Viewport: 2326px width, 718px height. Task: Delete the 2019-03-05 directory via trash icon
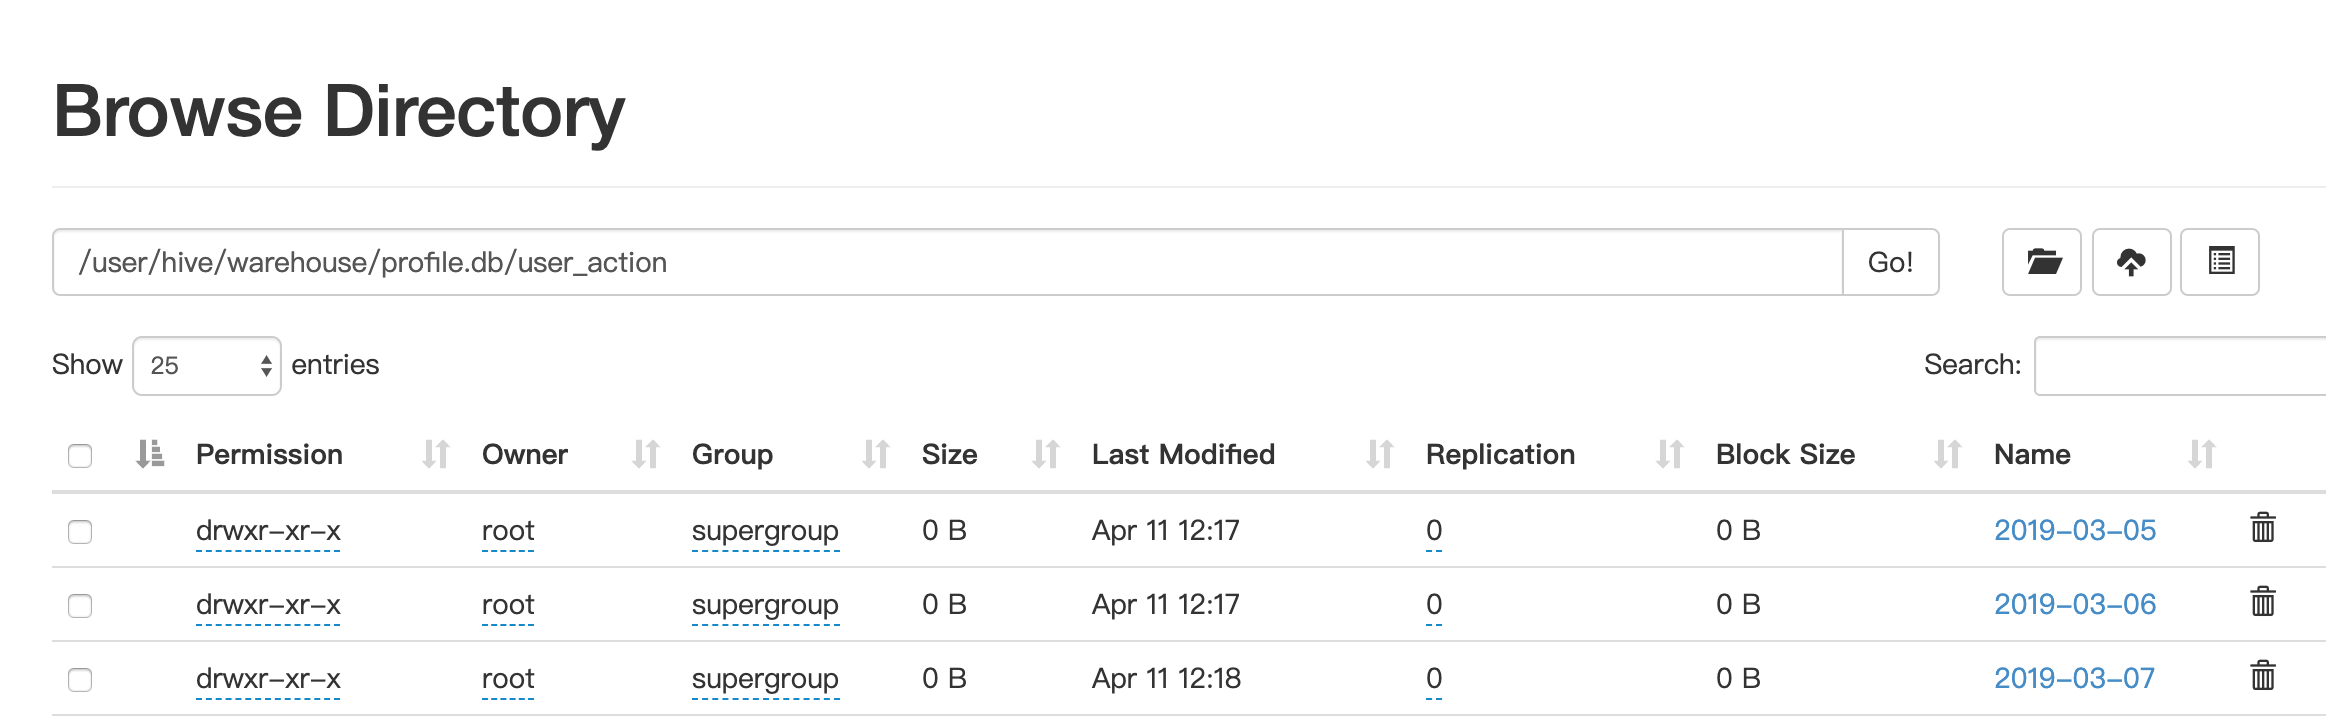point(2263,528)
